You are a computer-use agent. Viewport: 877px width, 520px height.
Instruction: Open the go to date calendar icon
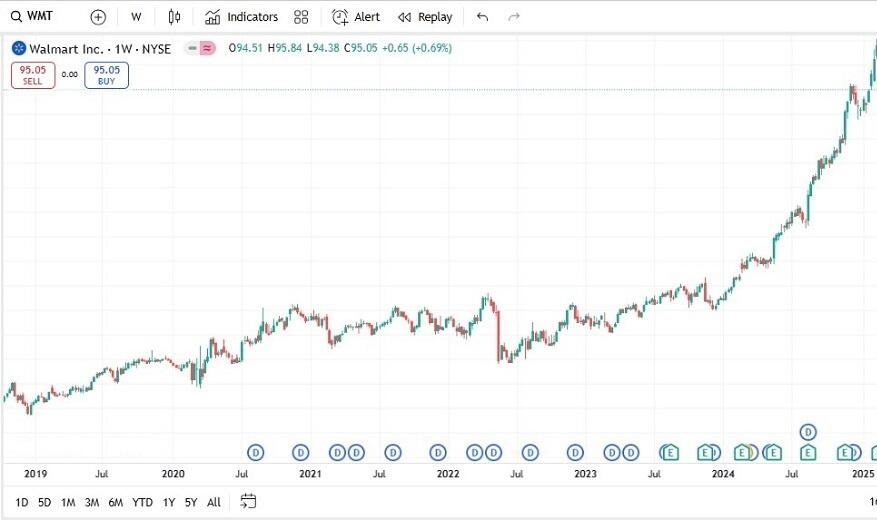[249, 501]
